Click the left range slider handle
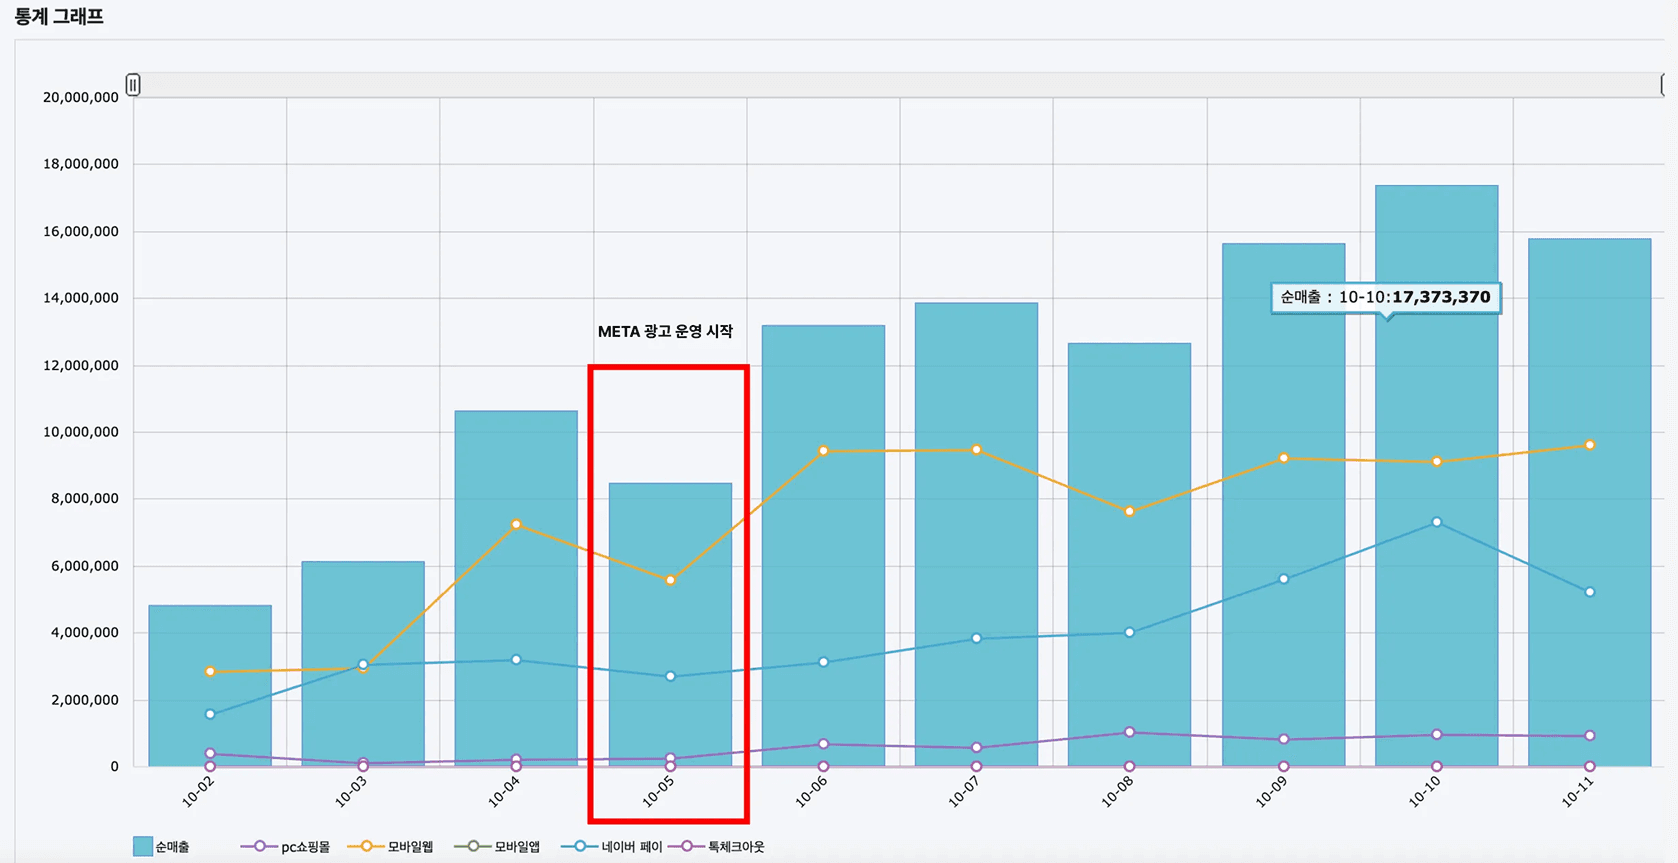The height and width of the screenshot is (863, 1678). pos(133,85)
